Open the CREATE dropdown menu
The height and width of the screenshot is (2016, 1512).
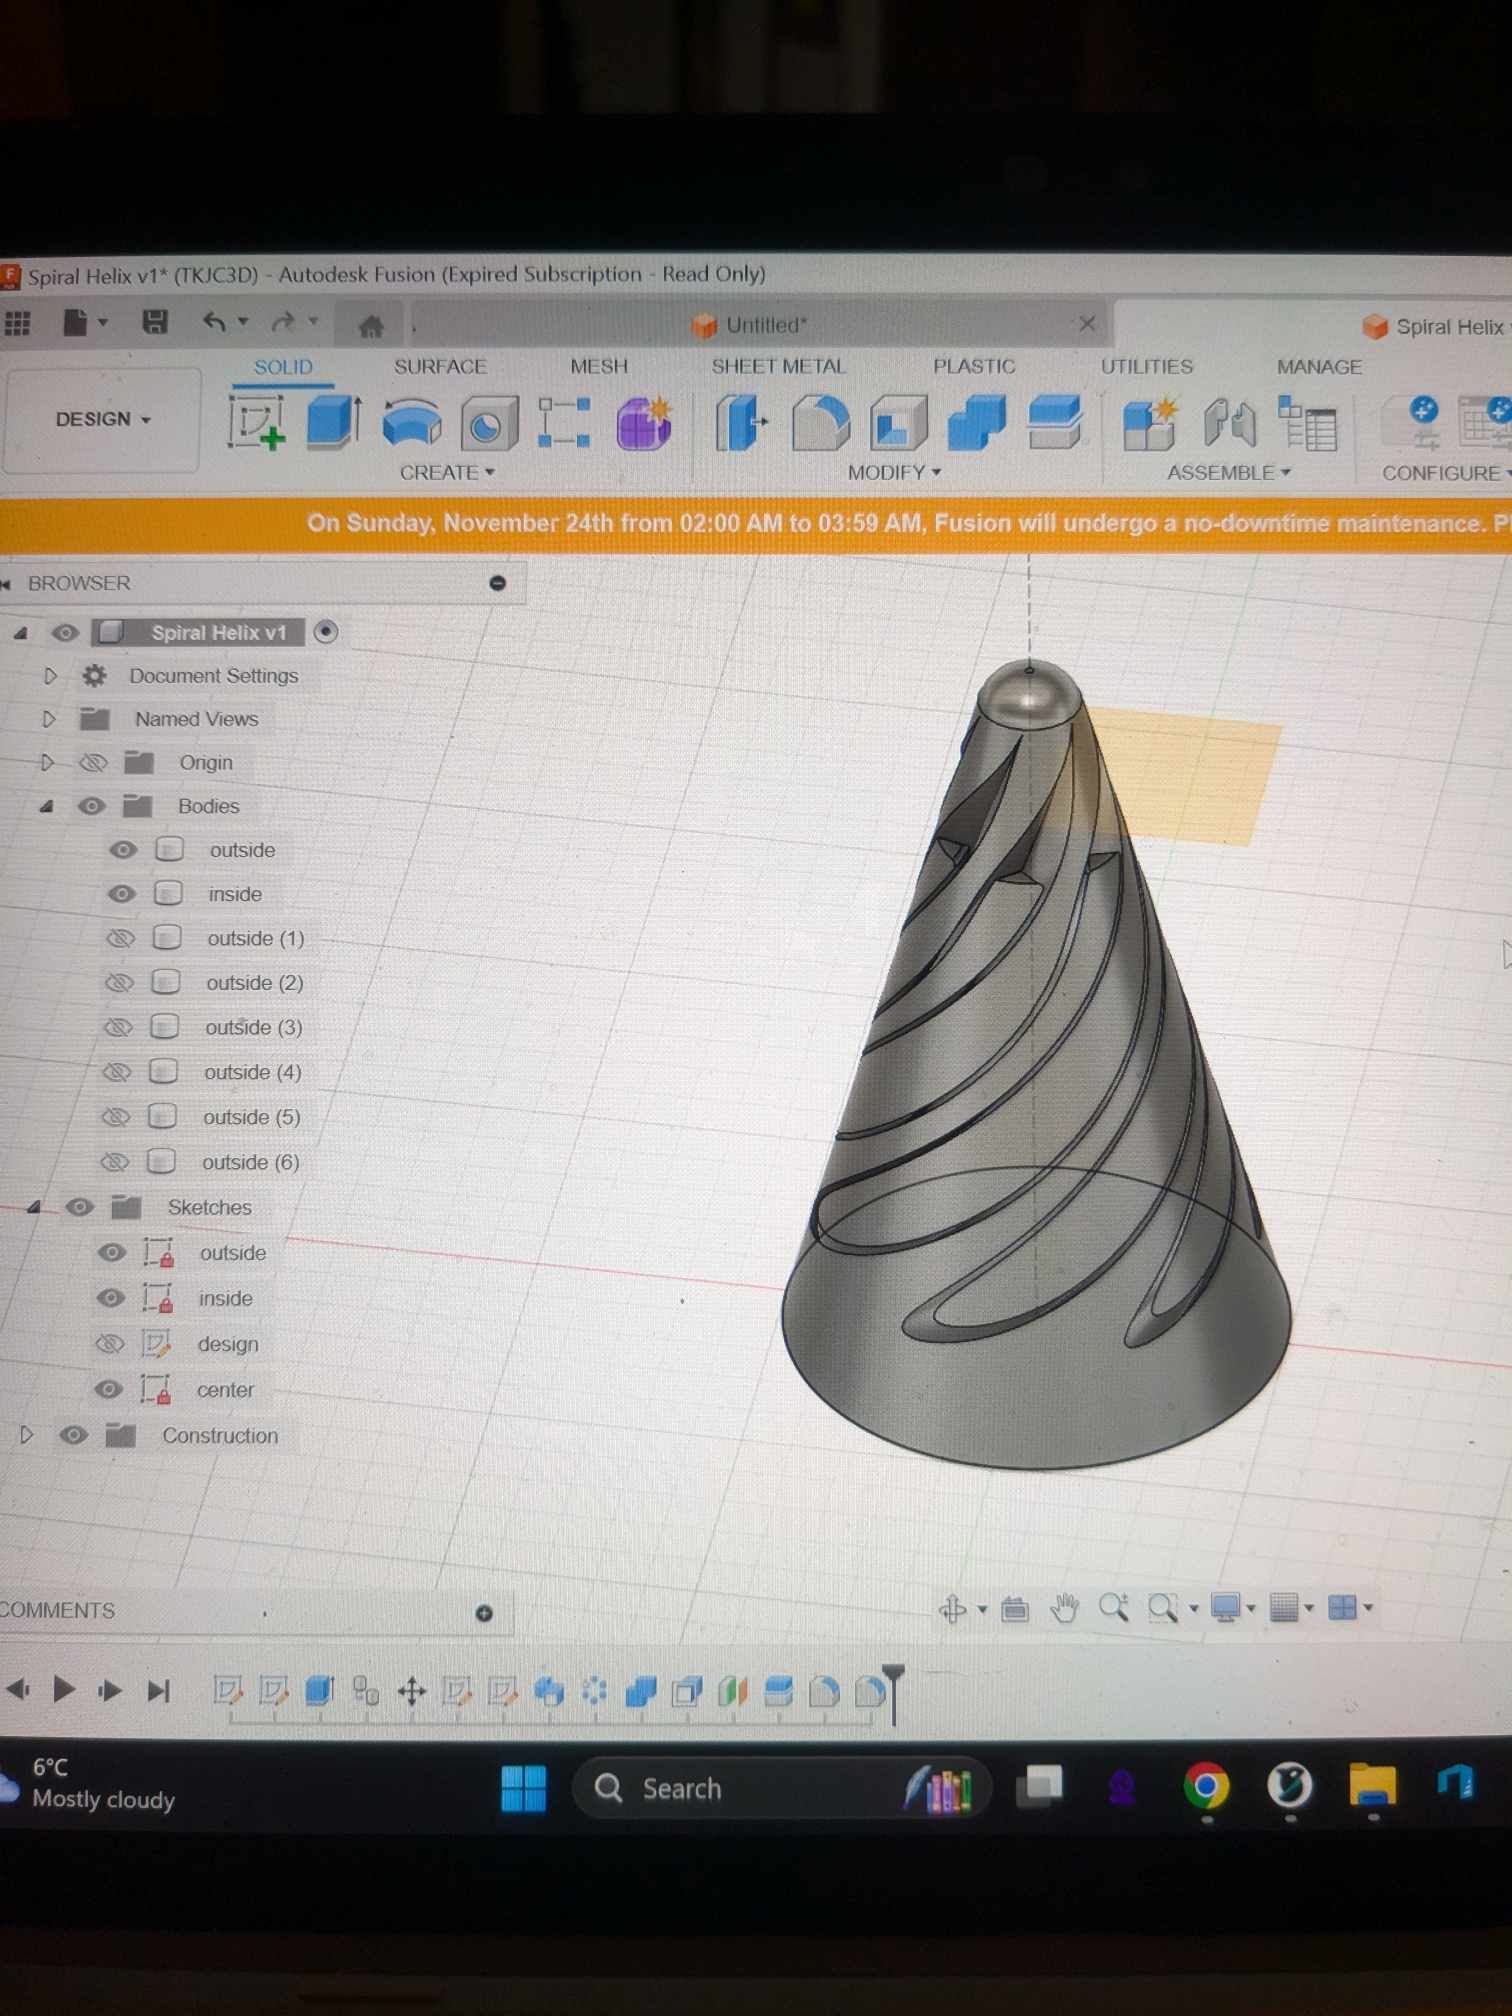point(447,473)
